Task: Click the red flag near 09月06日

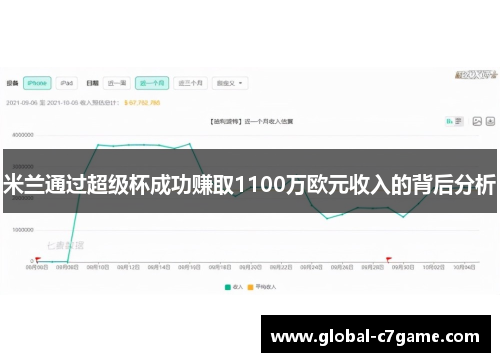Action: coord(38,259)
